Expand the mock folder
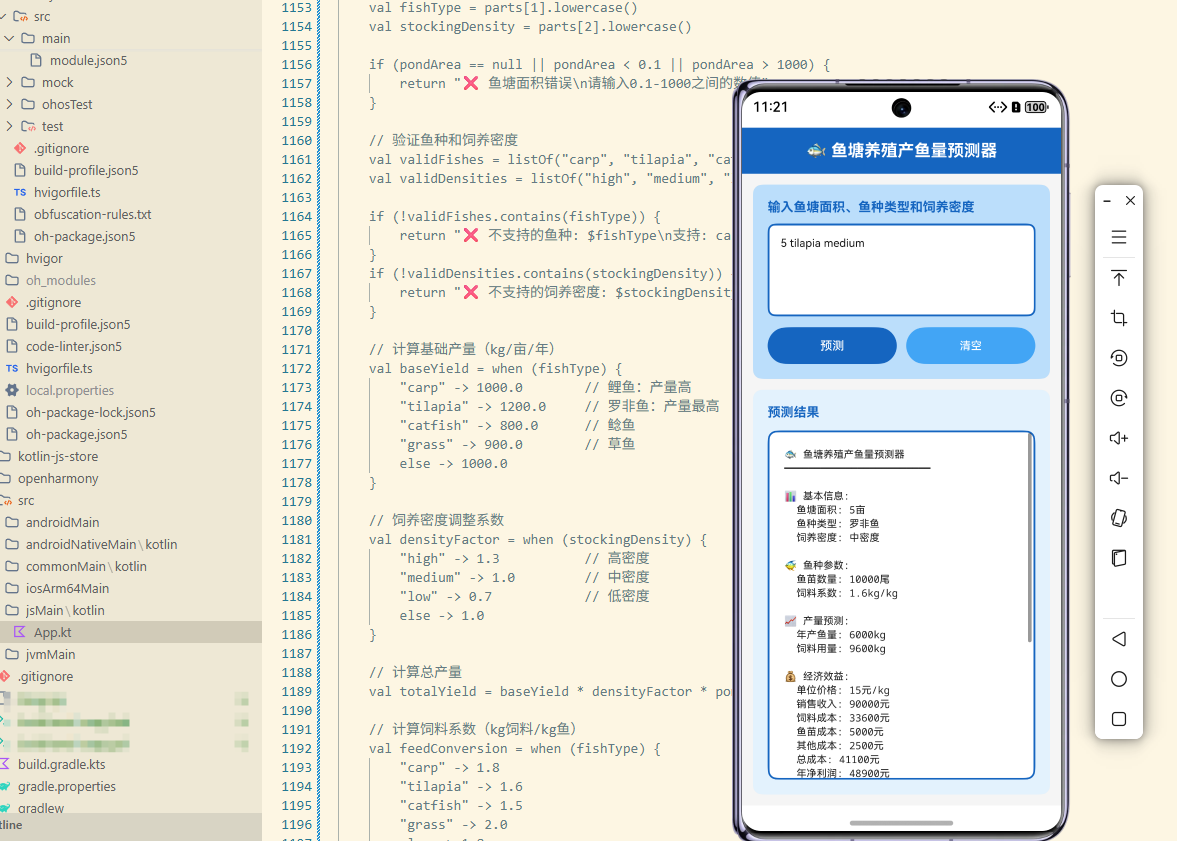Screen dimensions: 1177x841 click(x=9, y=82)
